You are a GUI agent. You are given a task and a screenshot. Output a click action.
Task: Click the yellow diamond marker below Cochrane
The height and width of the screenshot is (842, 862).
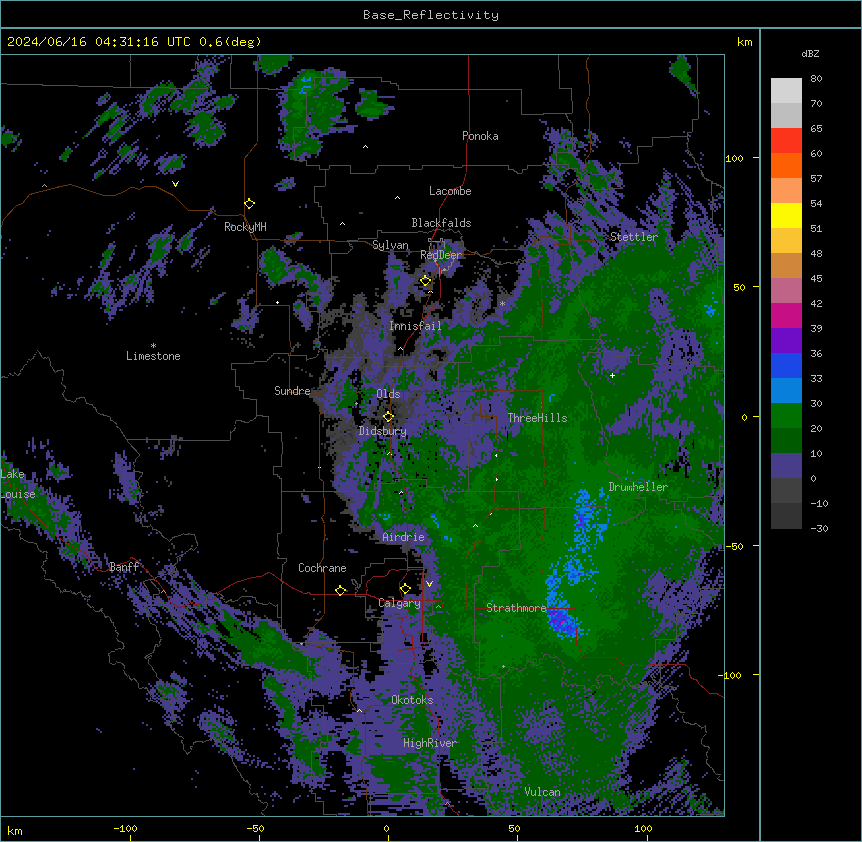(340, 590)
